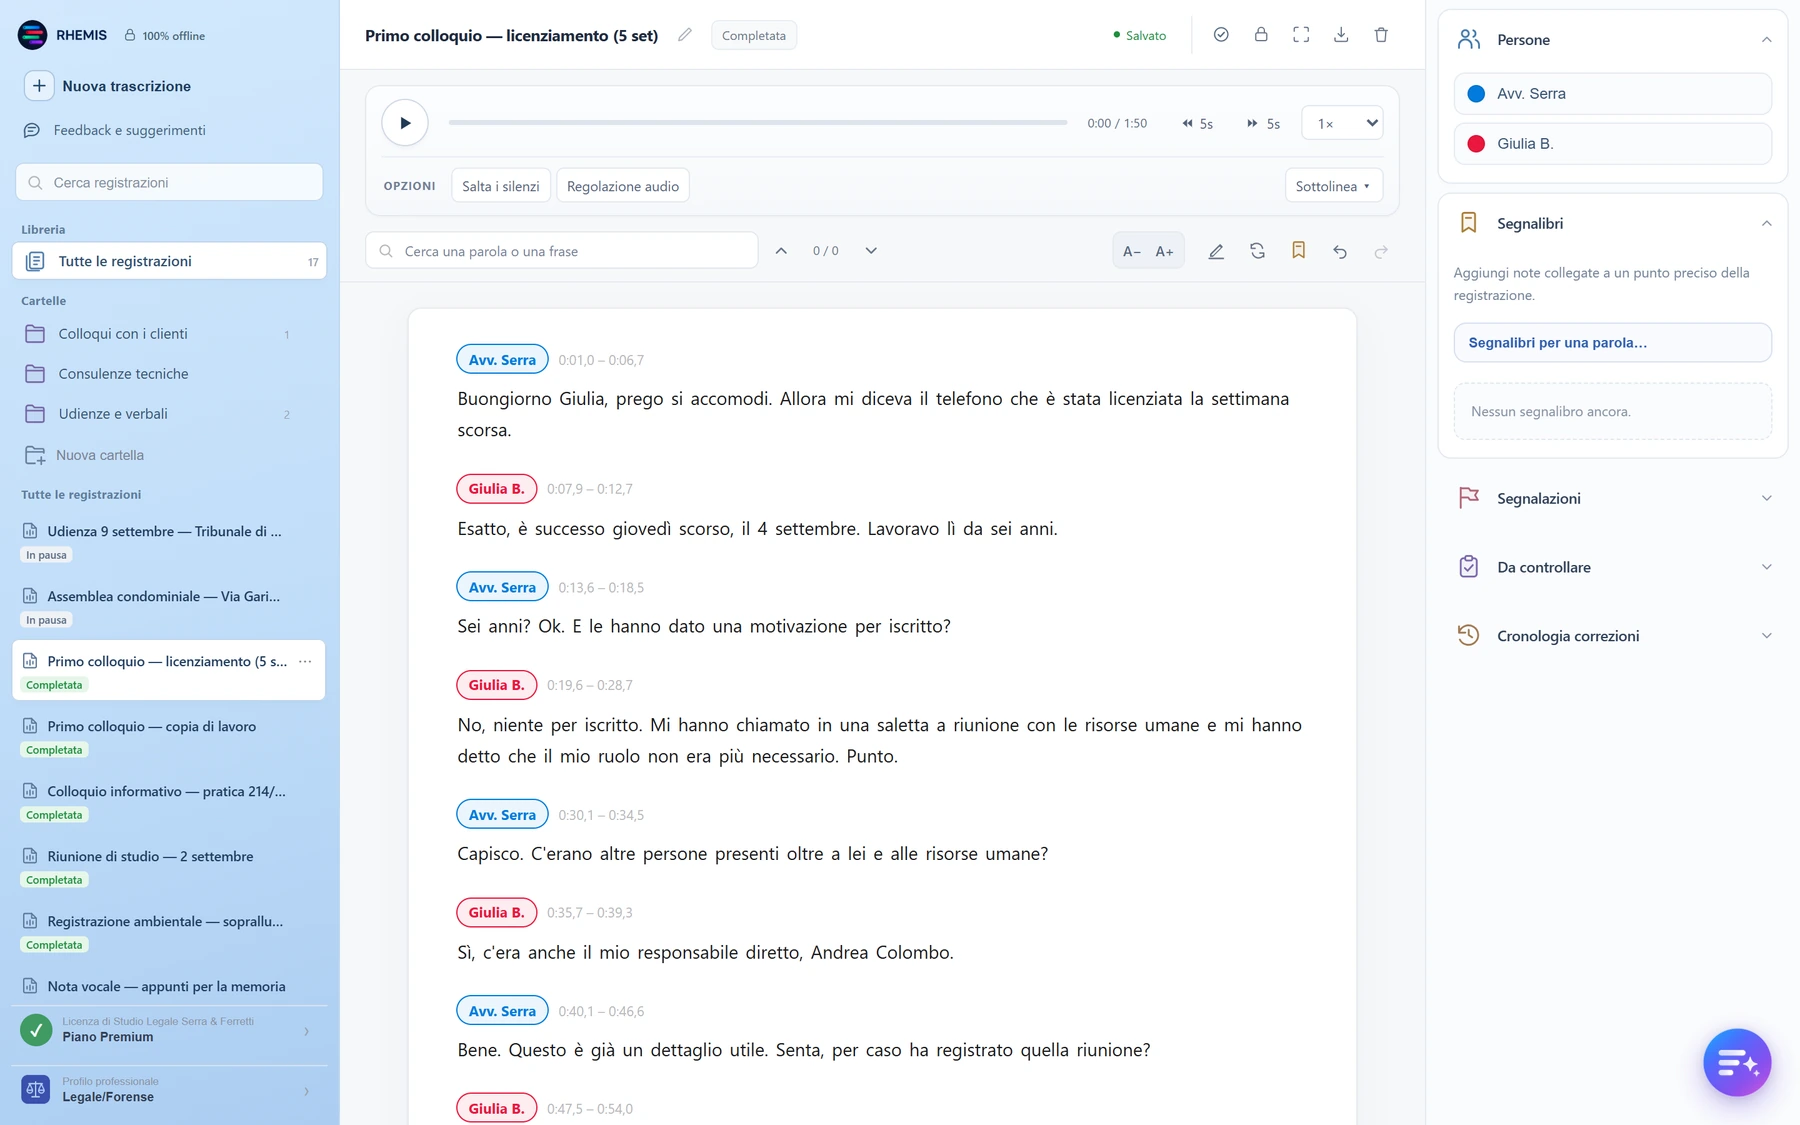Open Legale/Forense profile chevron
Screen dimensions: 1800x1125
(x=306, y=1091)
